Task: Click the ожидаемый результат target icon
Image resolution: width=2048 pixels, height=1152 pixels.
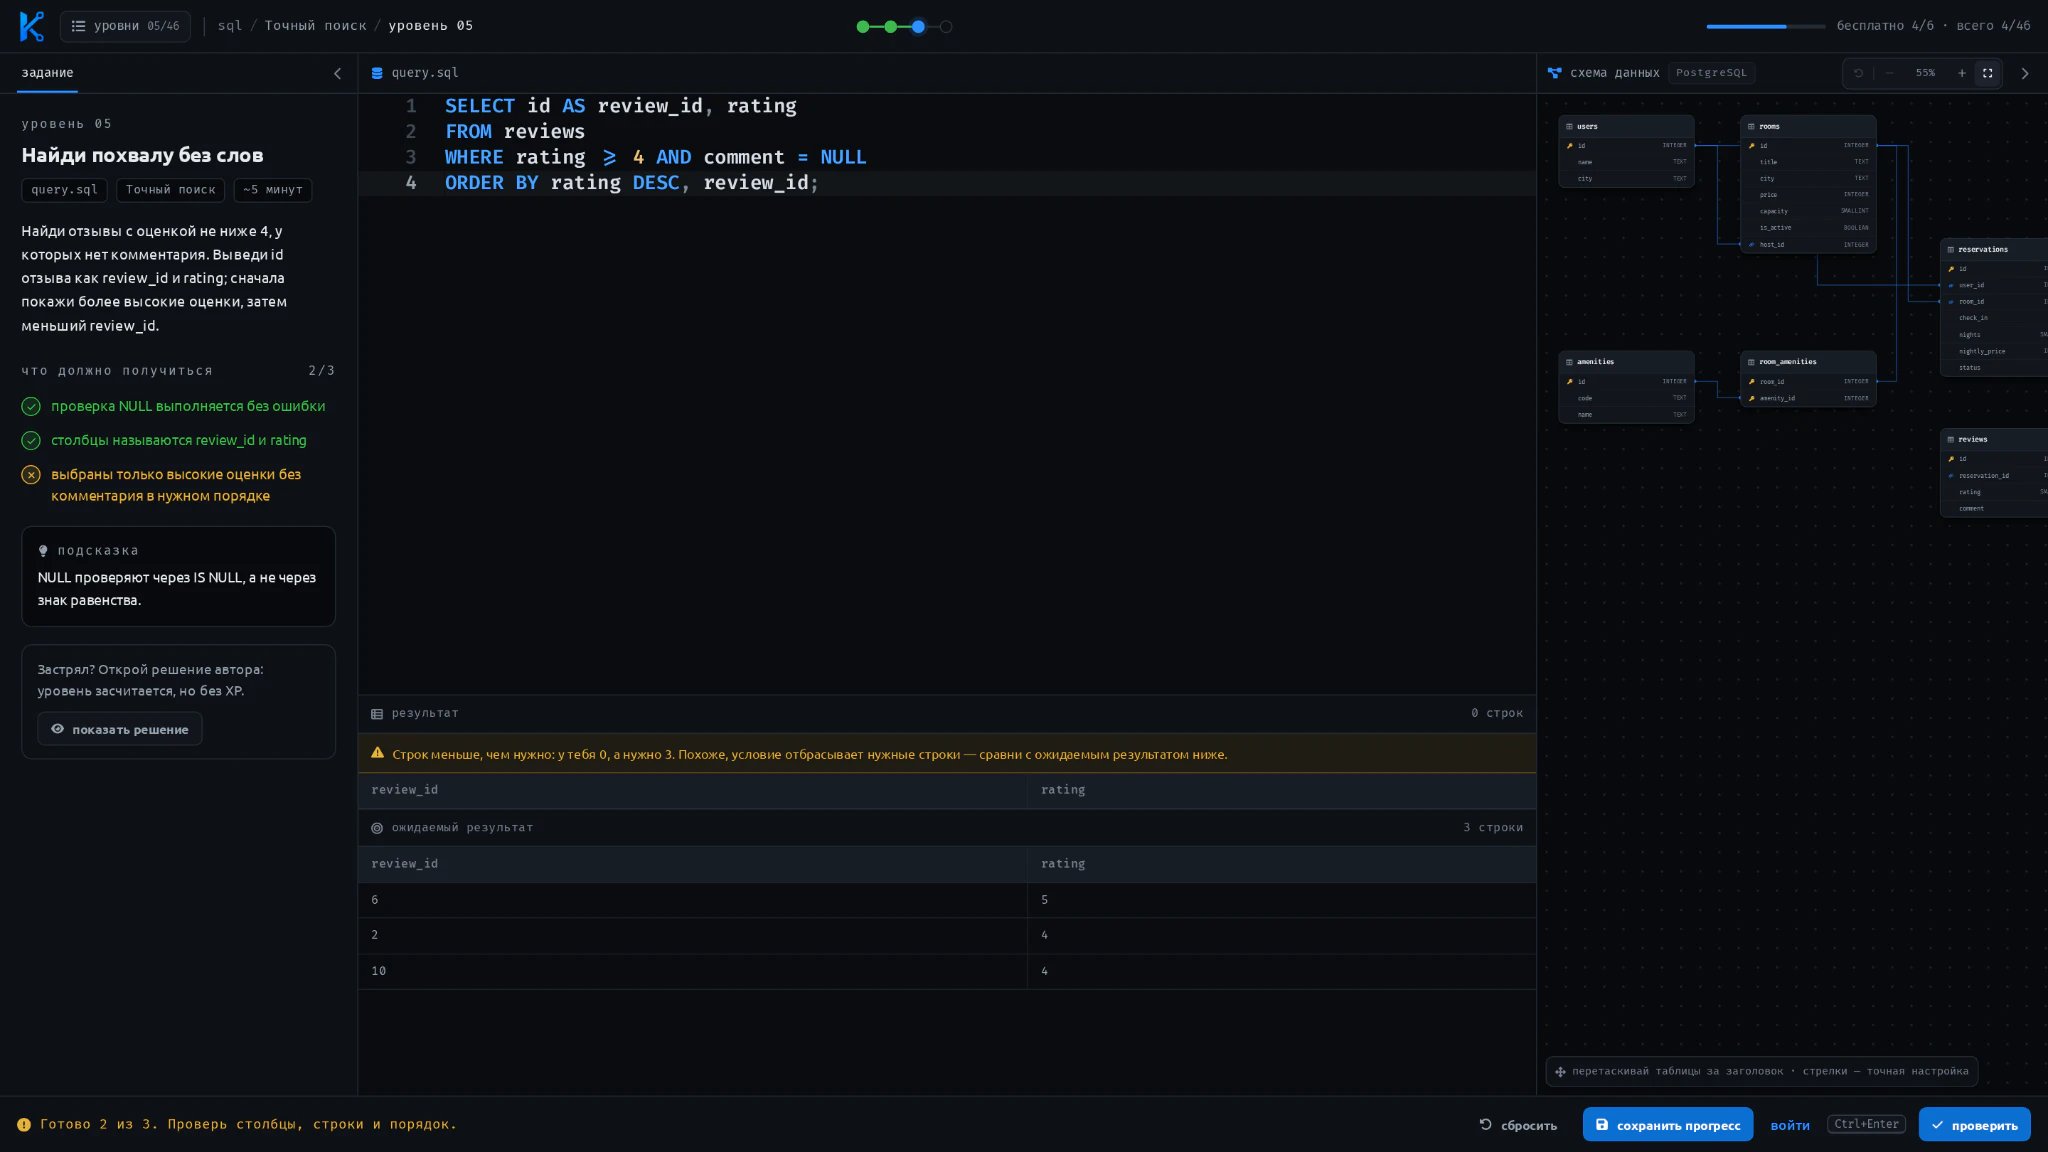Action: [377, 828]
